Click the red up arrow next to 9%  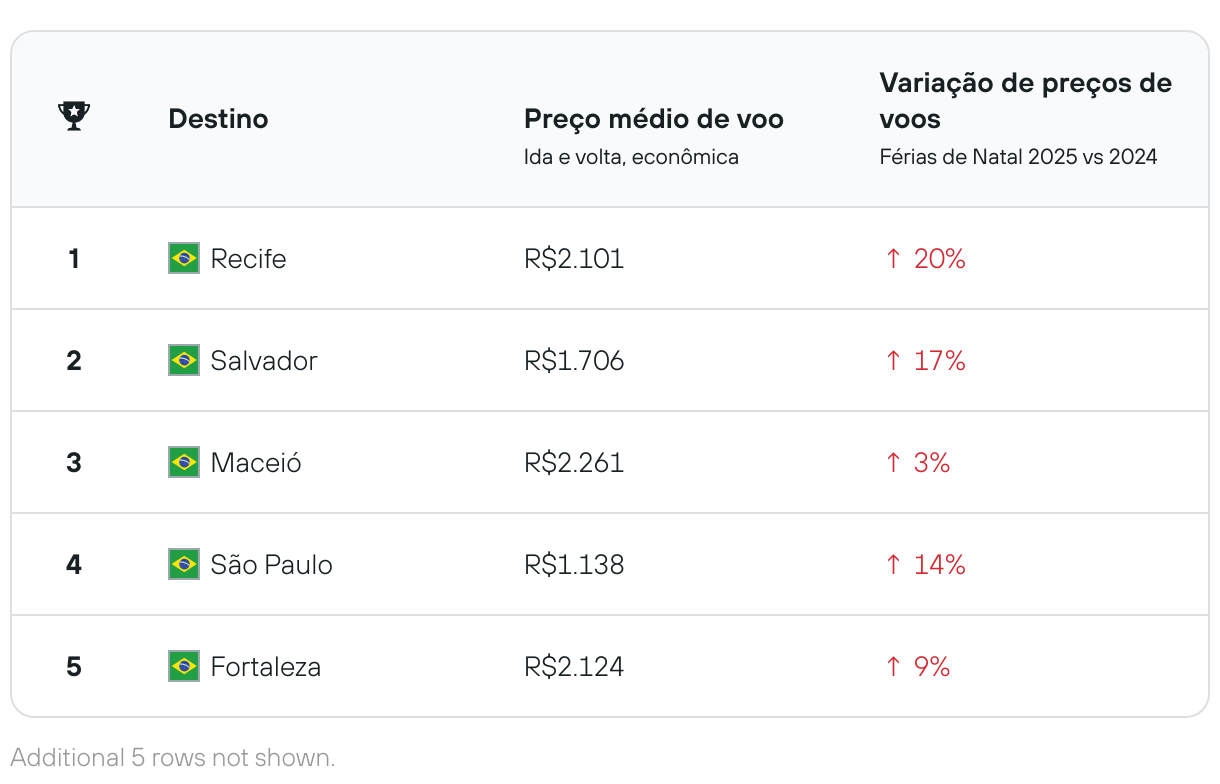click(x=893, y=667)
